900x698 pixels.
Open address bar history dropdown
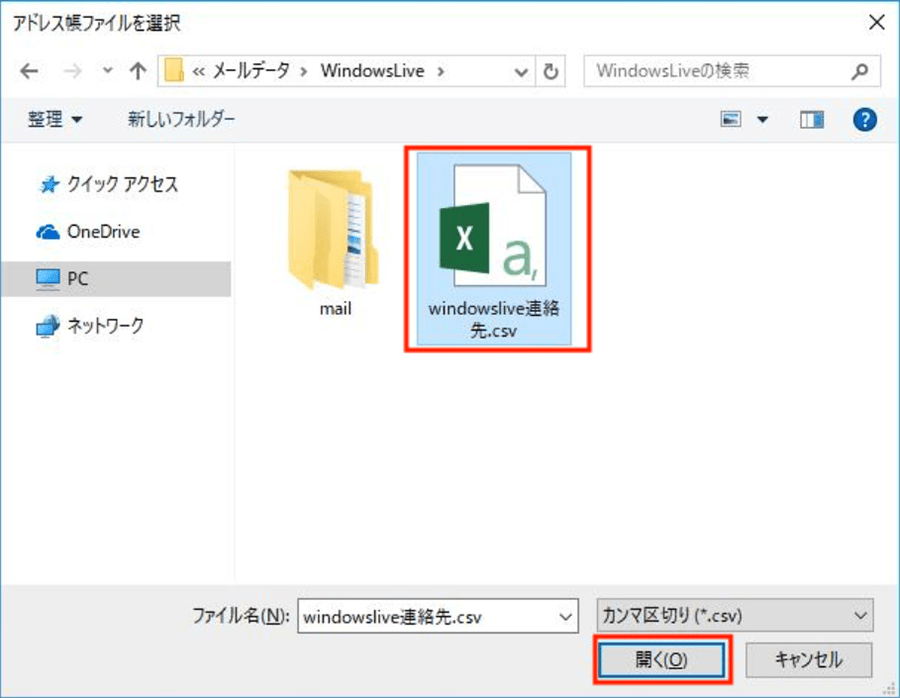(x=521, y=72)
